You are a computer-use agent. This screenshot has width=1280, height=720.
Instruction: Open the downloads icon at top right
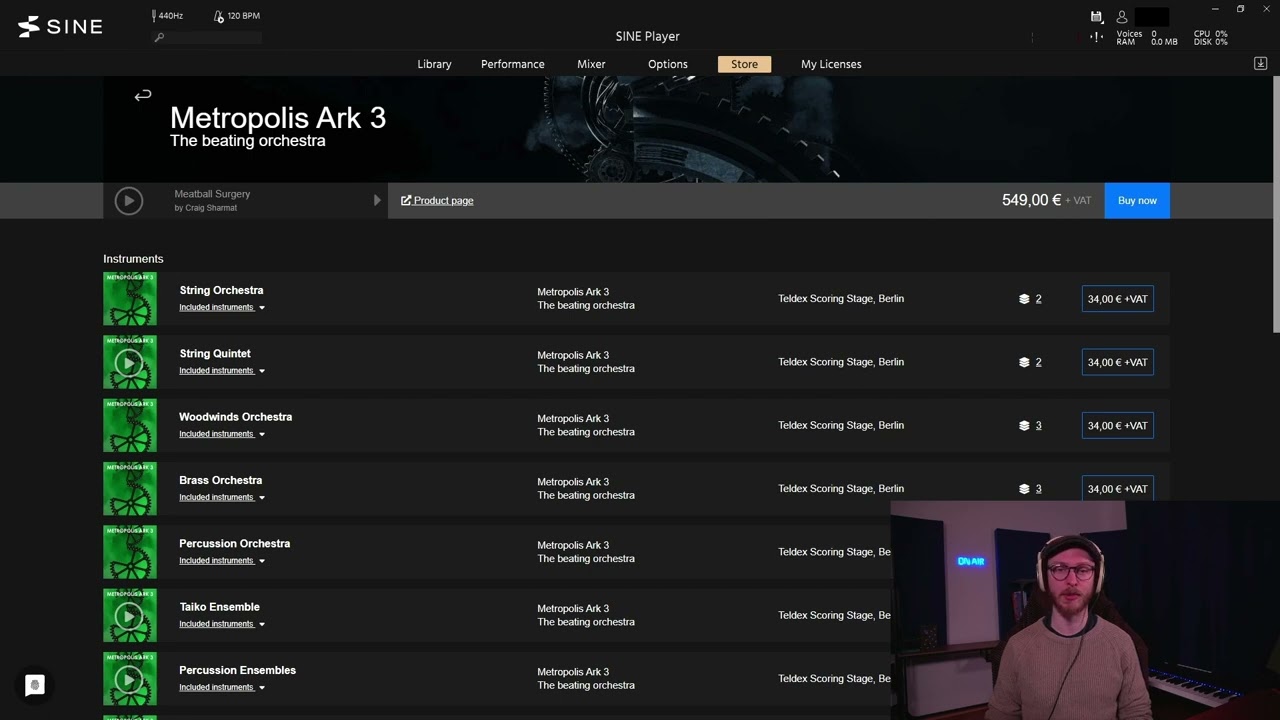pyautogui.click(x=1260, y=63)
